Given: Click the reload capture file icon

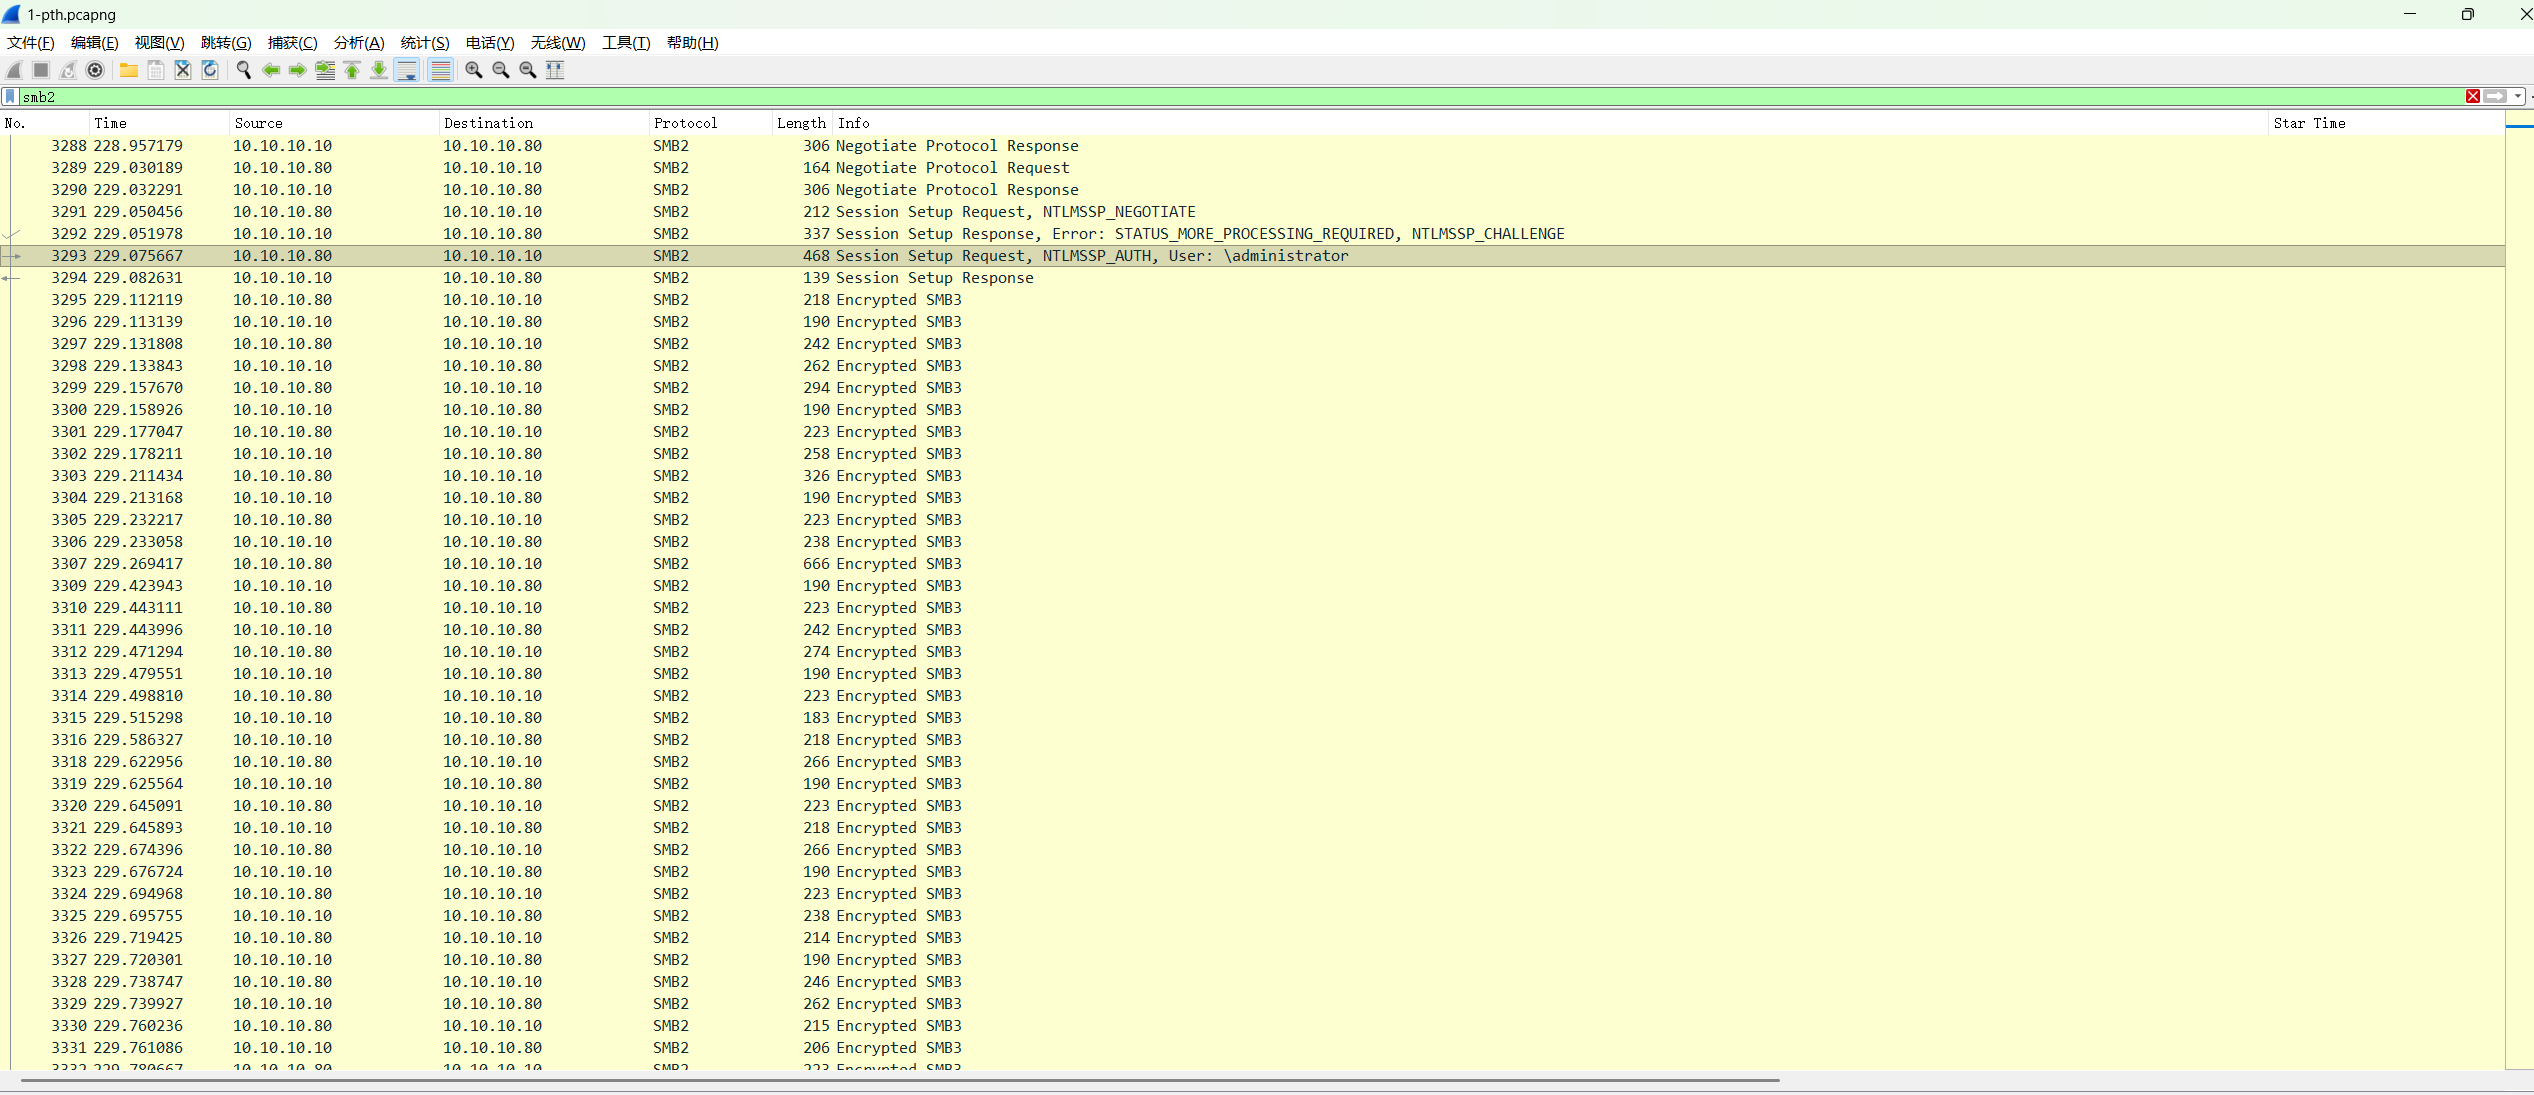Looking at the screenshot, I should pyautogui.click(x=210, y=70).
